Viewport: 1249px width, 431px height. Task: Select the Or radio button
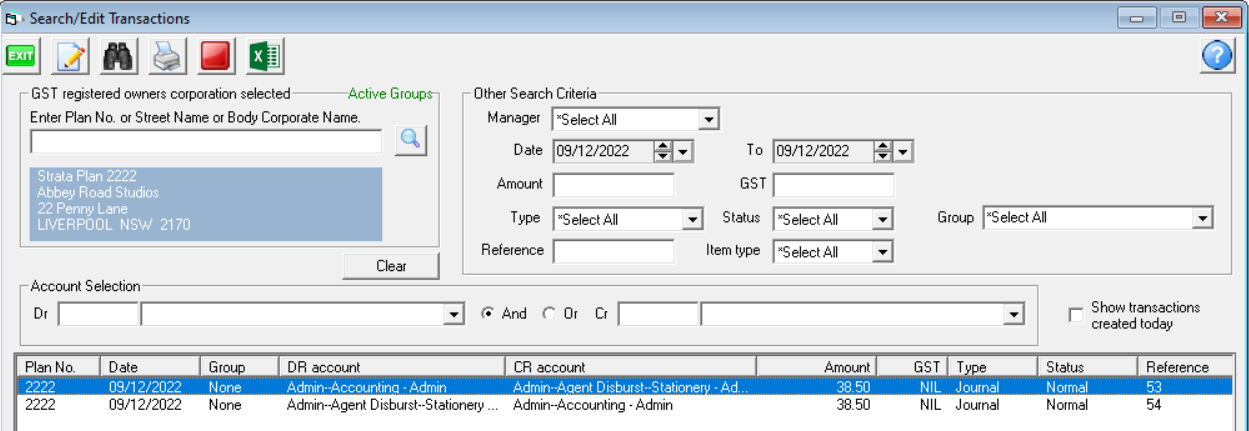click(x=548, y=314)
